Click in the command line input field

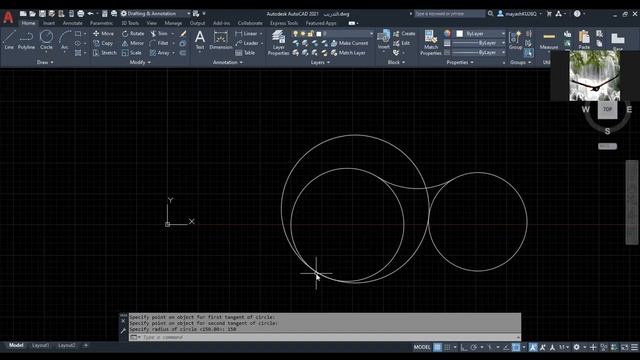329,338
